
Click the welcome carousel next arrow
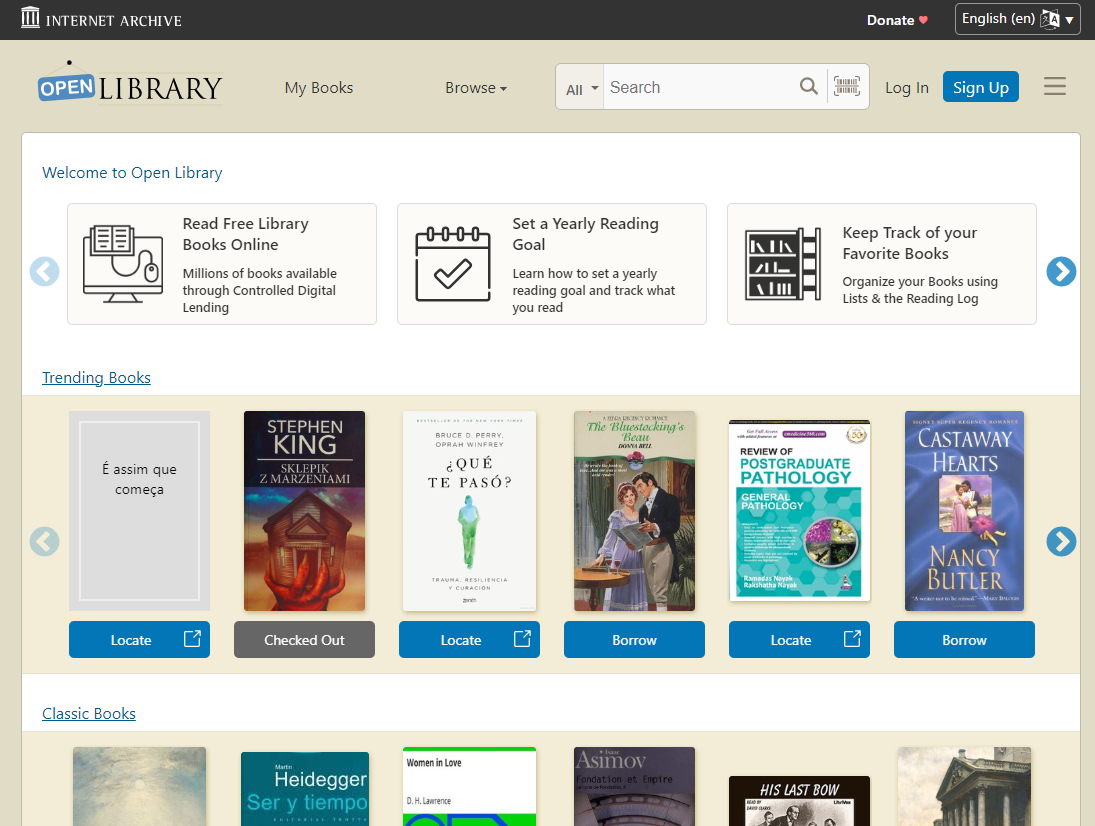click(1061, 272)
